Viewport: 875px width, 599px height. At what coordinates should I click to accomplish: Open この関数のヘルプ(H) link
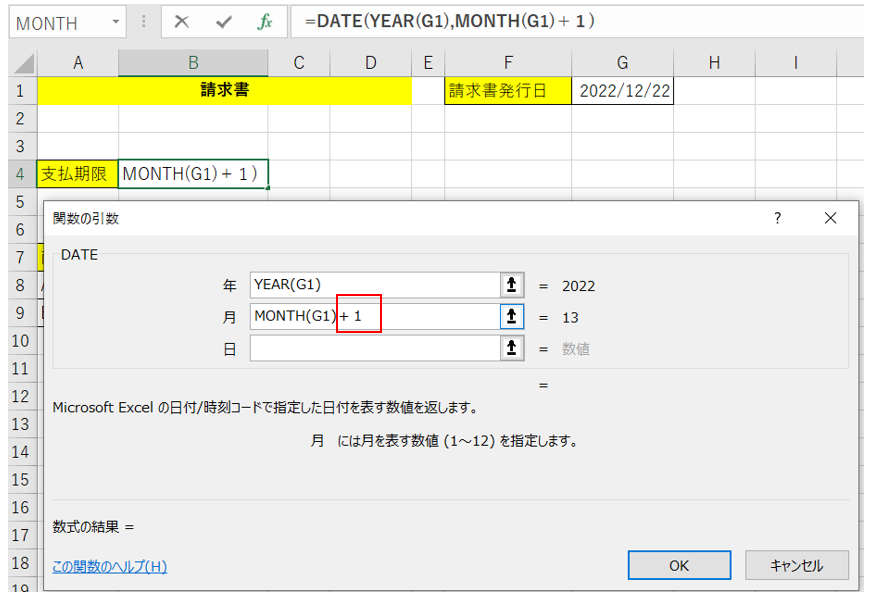click(110, 567)
